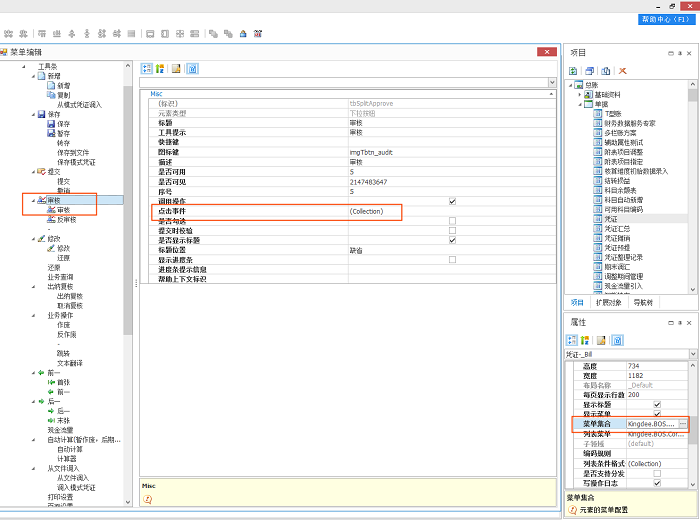Switch to the 扩展对象 tab
Image resolution: width=700 pixels, height=522 pixels.
[611, 301]
